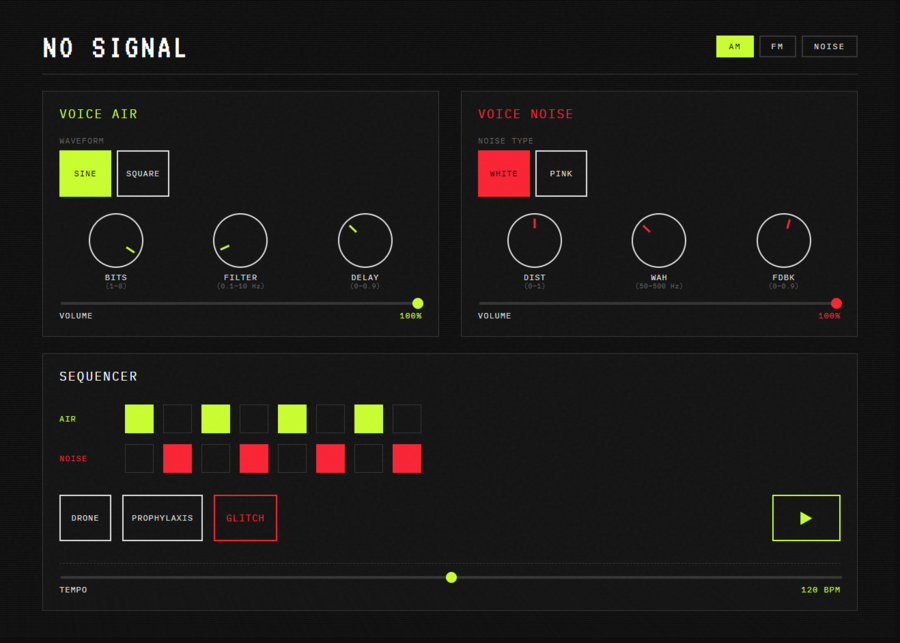This screenshot has width=900, height=643.
Task: Switch to the NOISE mode tab
Action: click(x=829, y=47)
